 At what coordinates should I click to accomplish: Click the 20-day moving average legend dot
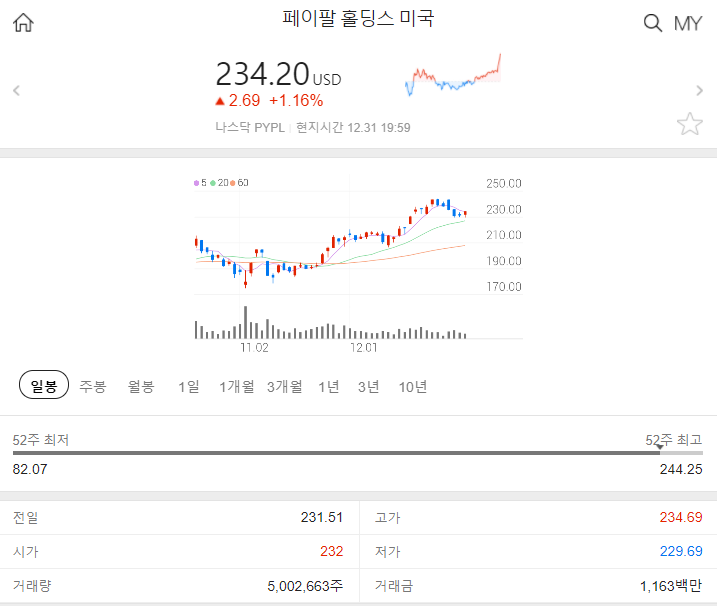(213, 183)
